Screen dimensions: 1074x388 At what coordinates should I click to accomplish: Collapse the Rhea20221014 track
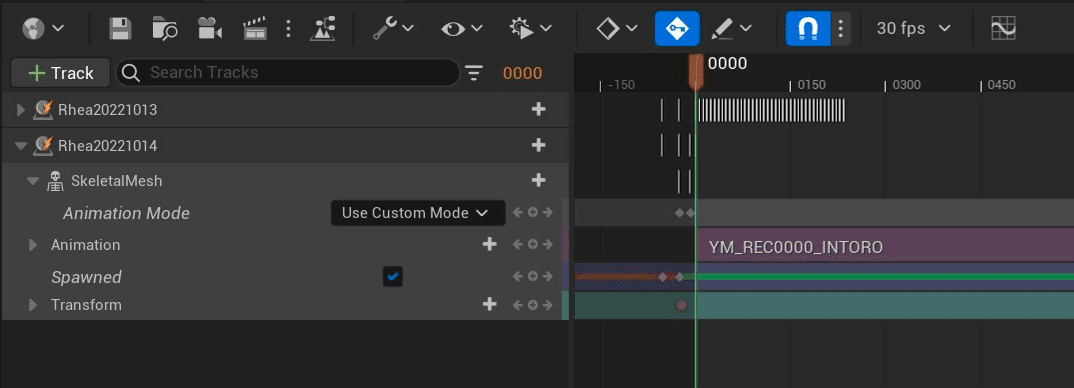(20, 145)
